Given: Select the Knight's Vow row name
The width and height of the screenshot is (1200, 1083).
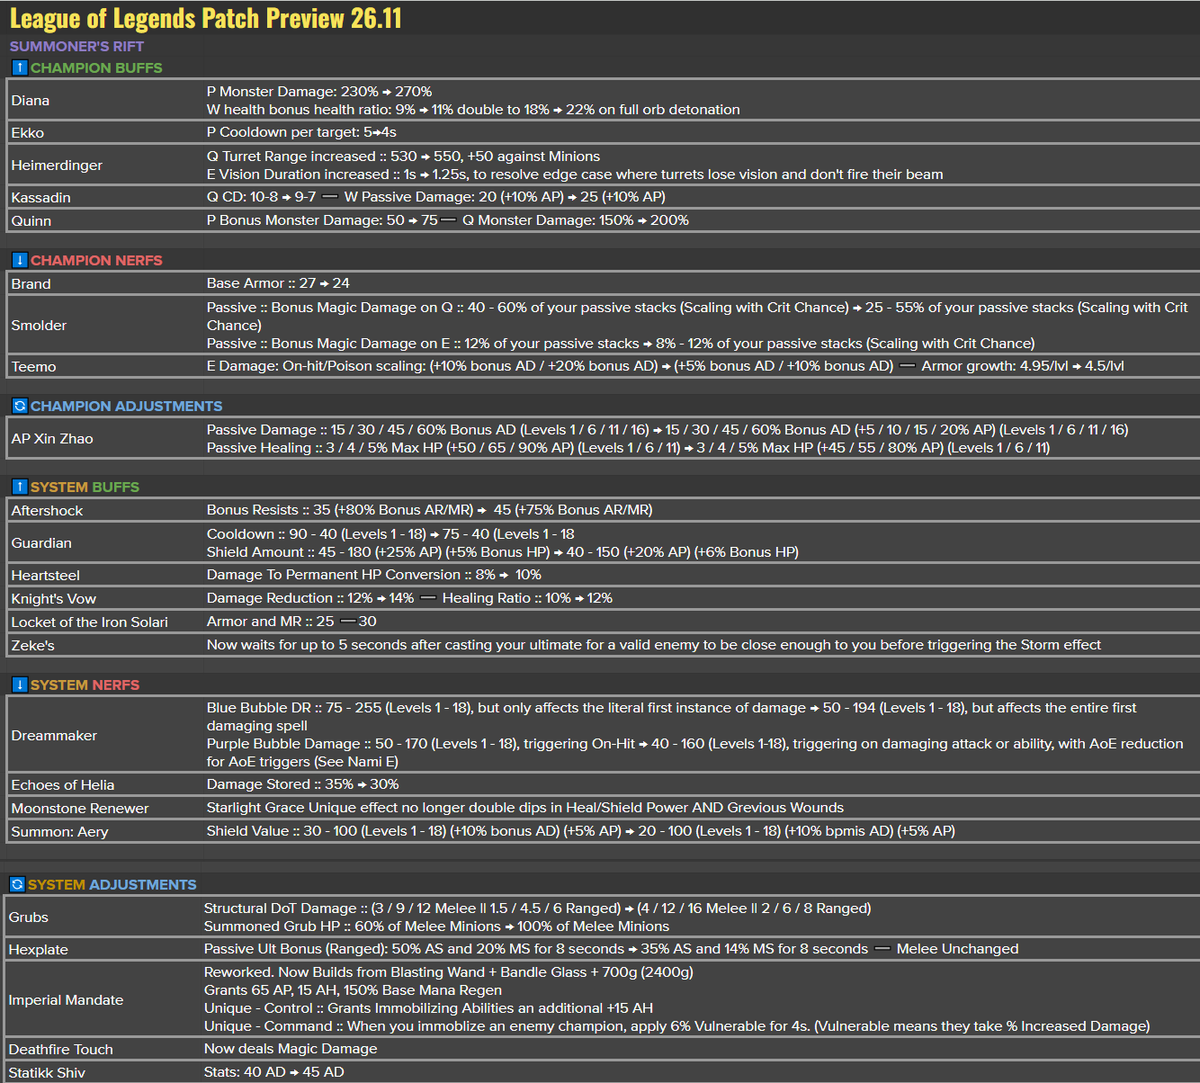Looking at the screenshot, I should [54, 599].
